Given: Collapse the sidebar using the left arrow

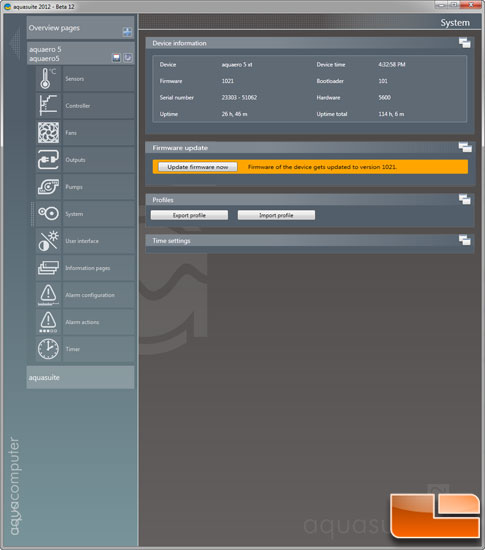Looking at the screenshot, I should coord(14,44).
